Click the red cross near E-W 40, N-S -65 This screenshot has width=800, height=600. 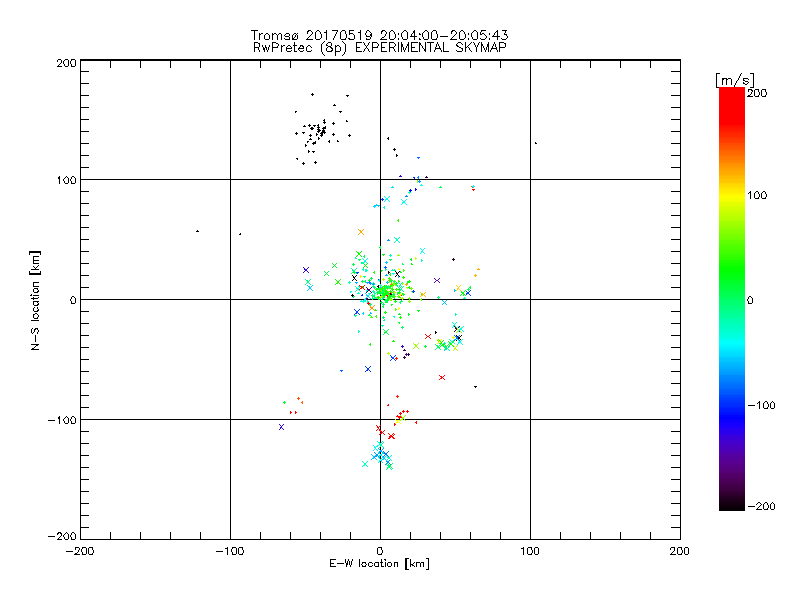442,378
